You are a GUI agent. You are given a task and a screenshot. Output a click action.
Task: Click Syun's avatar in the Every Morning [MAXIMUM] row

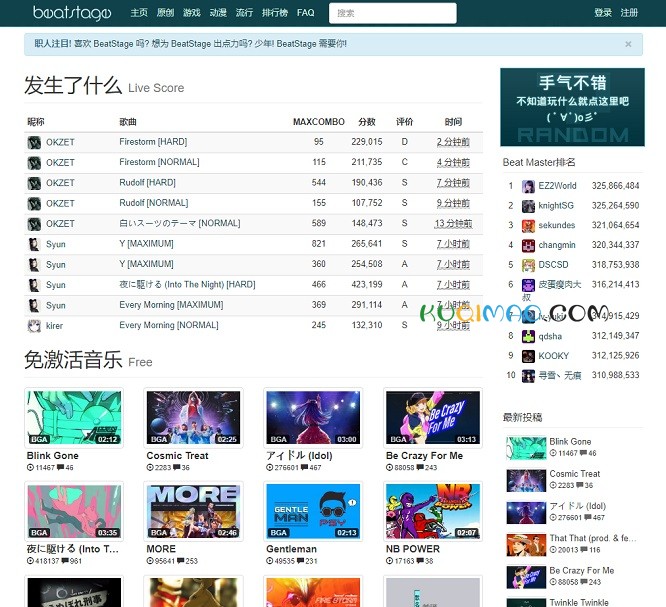pos(34,305)
